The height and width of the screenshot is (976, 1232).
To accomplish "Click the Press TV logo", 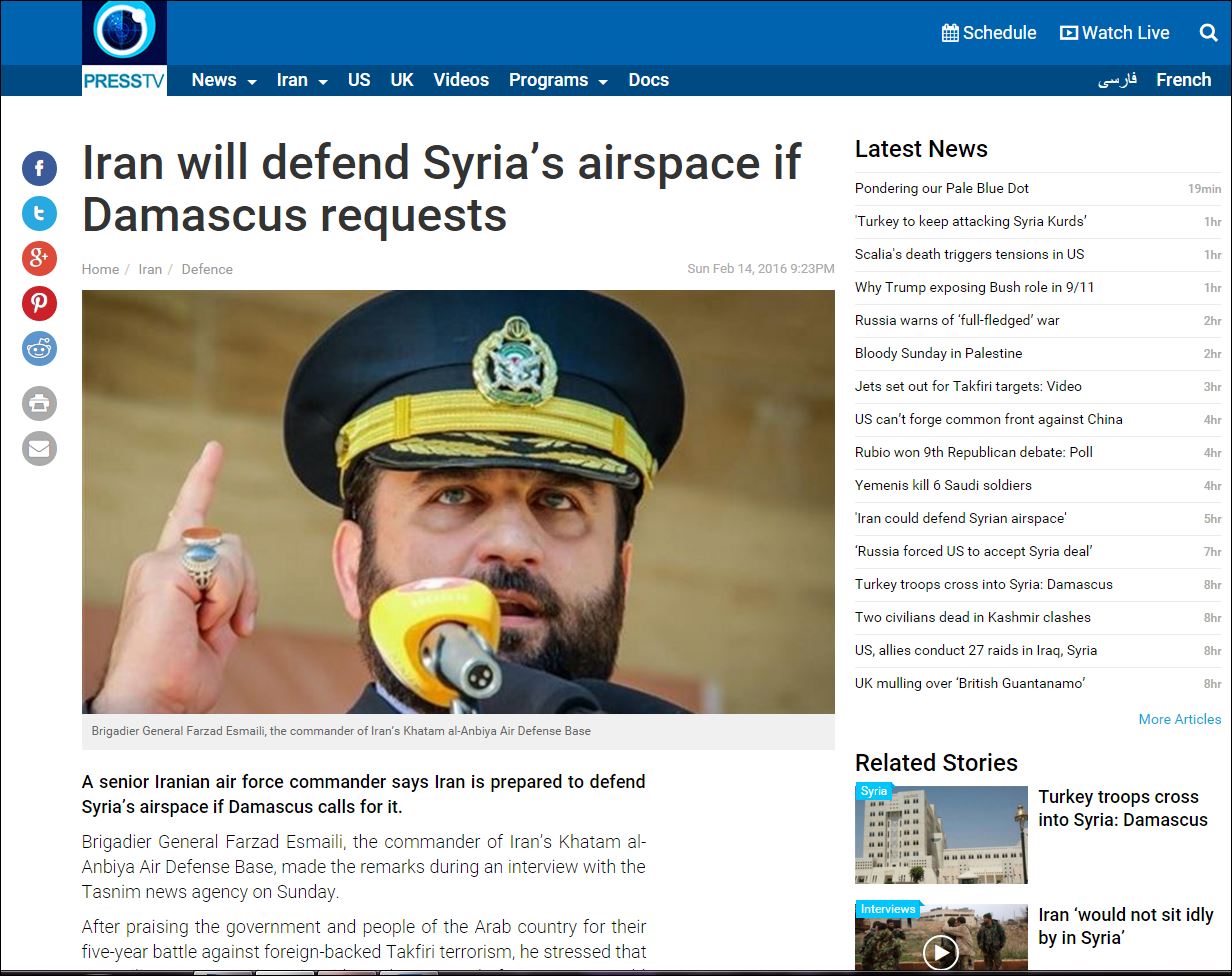I will tap(124, 48).
